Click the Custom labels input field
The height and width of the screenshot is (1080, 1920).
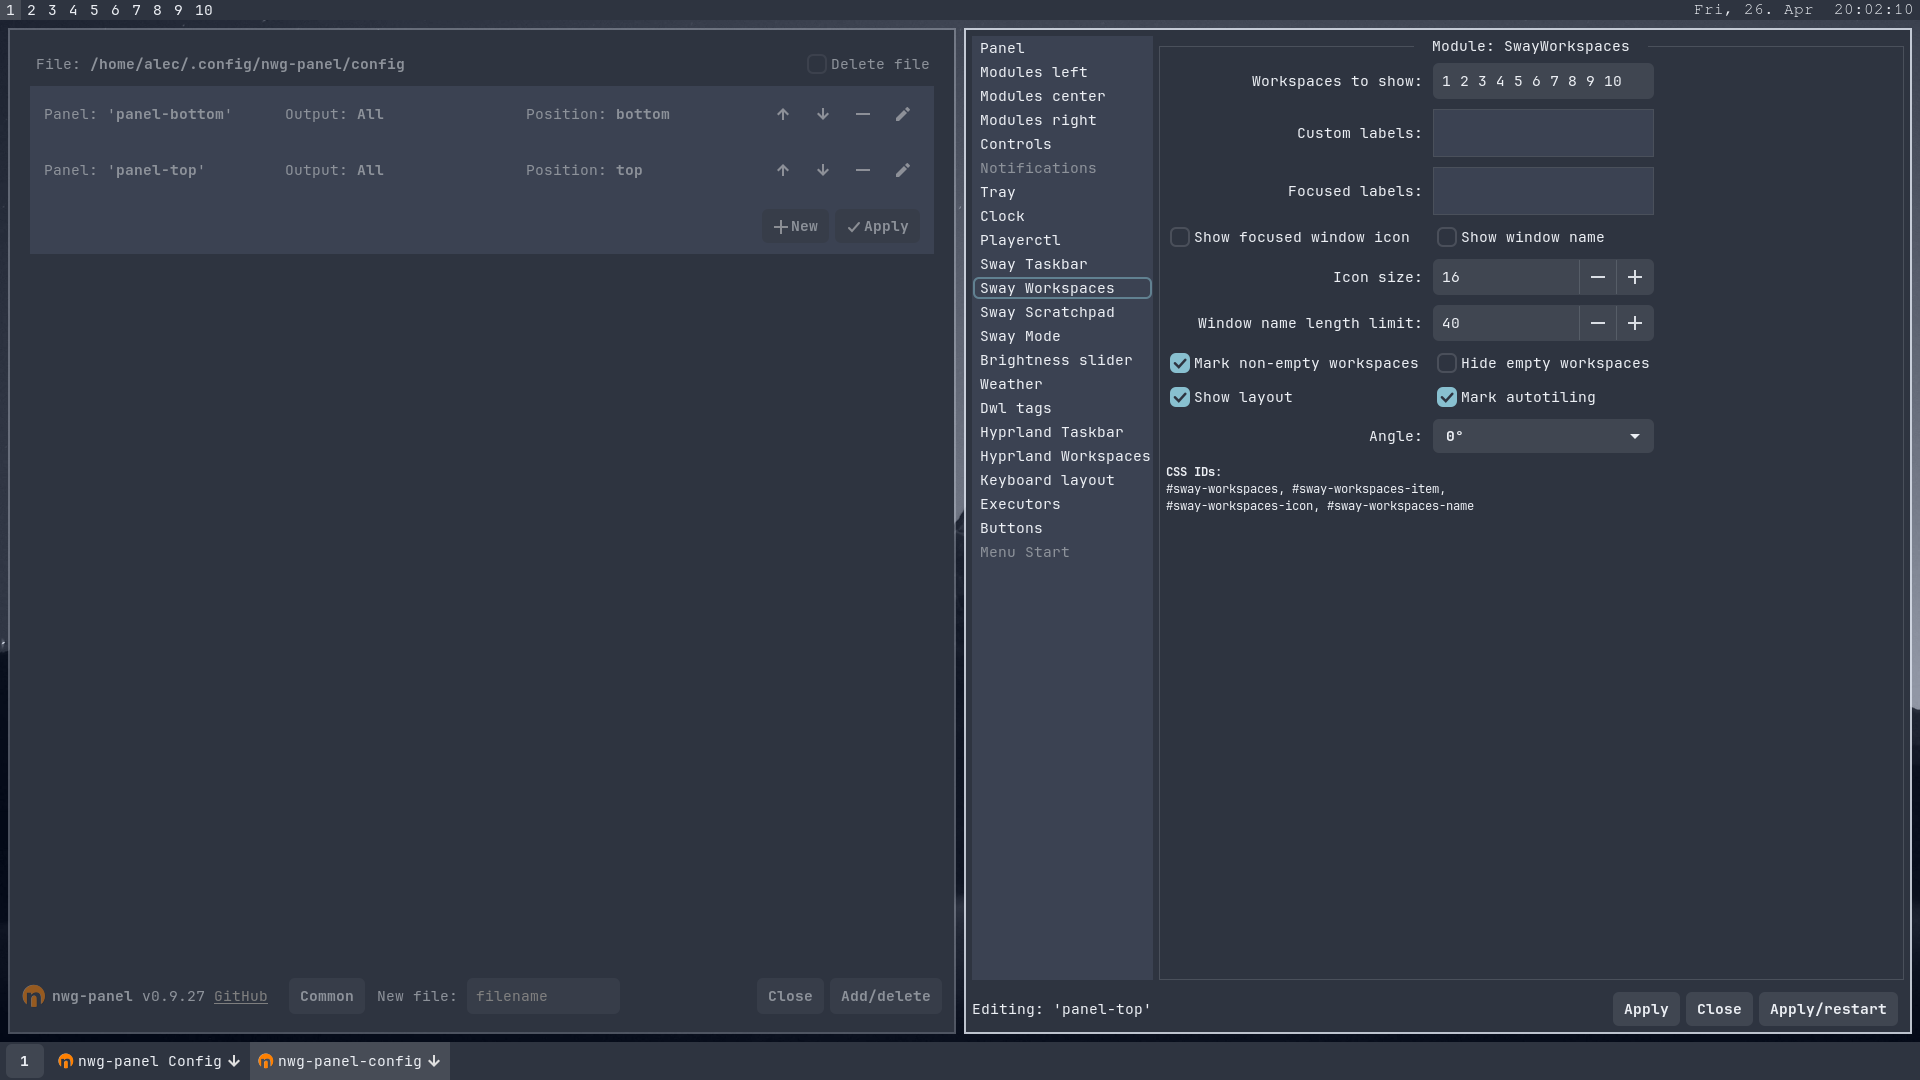click(x=1542, y=133)
